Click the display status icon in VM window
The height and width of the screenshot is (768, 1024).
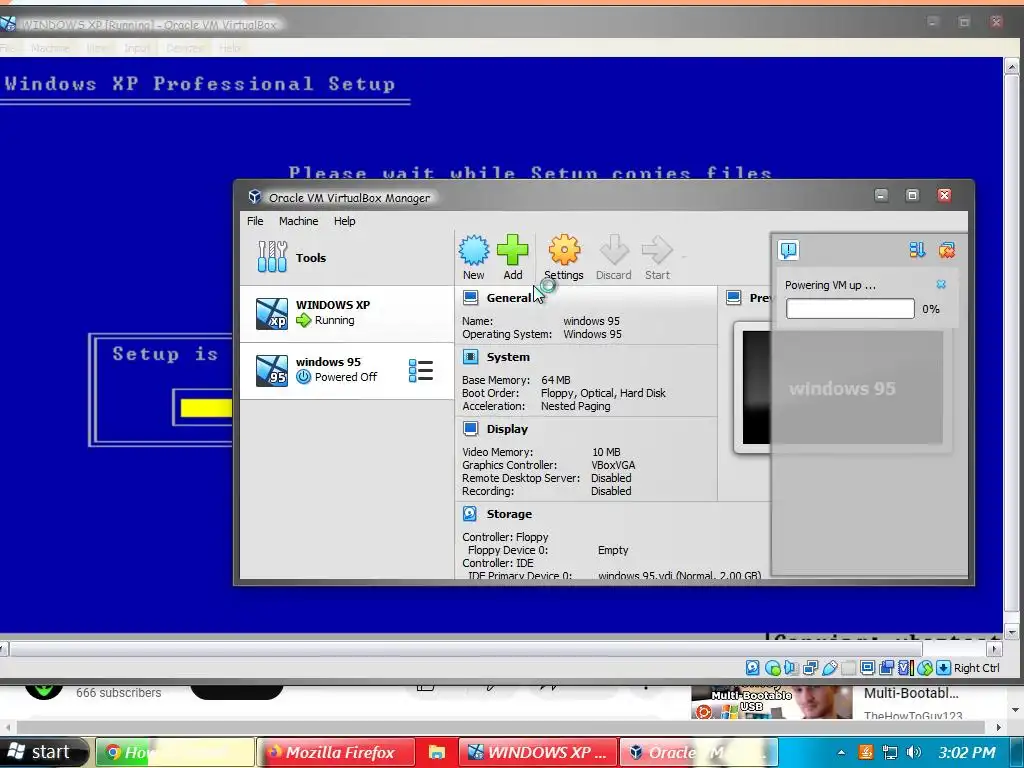[867, 667]
